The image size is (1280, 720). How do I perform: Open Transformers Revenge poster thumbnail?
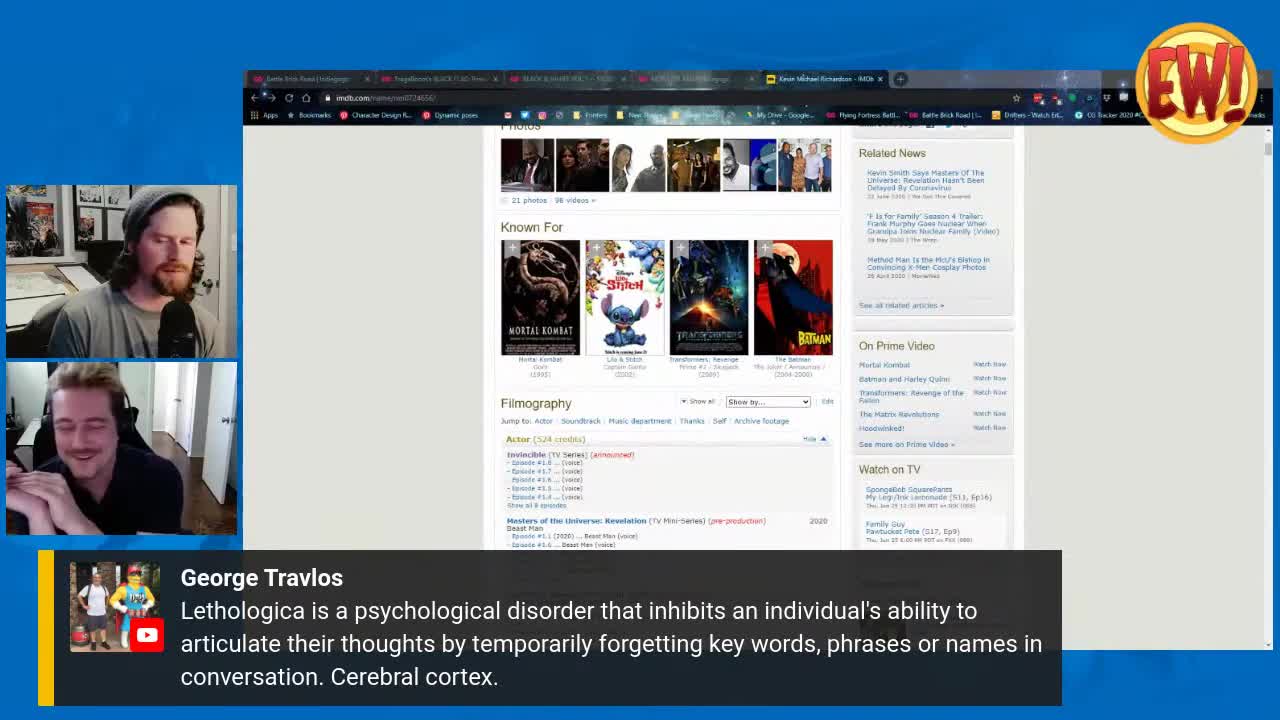click(x=708, y=297)
